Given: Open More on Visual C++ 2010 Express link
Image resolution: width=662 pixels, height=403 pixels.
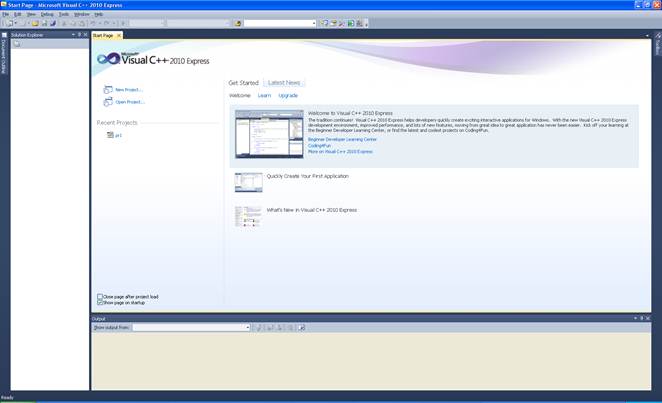Looking at the screenshot, I should tap(340, 151).
